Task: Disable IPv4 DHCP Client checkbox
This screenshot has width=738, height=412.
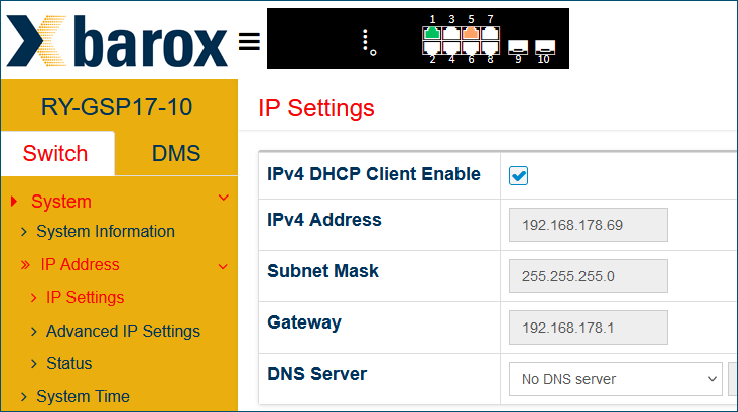Action: pyautogui.click(x=519, y=176)
